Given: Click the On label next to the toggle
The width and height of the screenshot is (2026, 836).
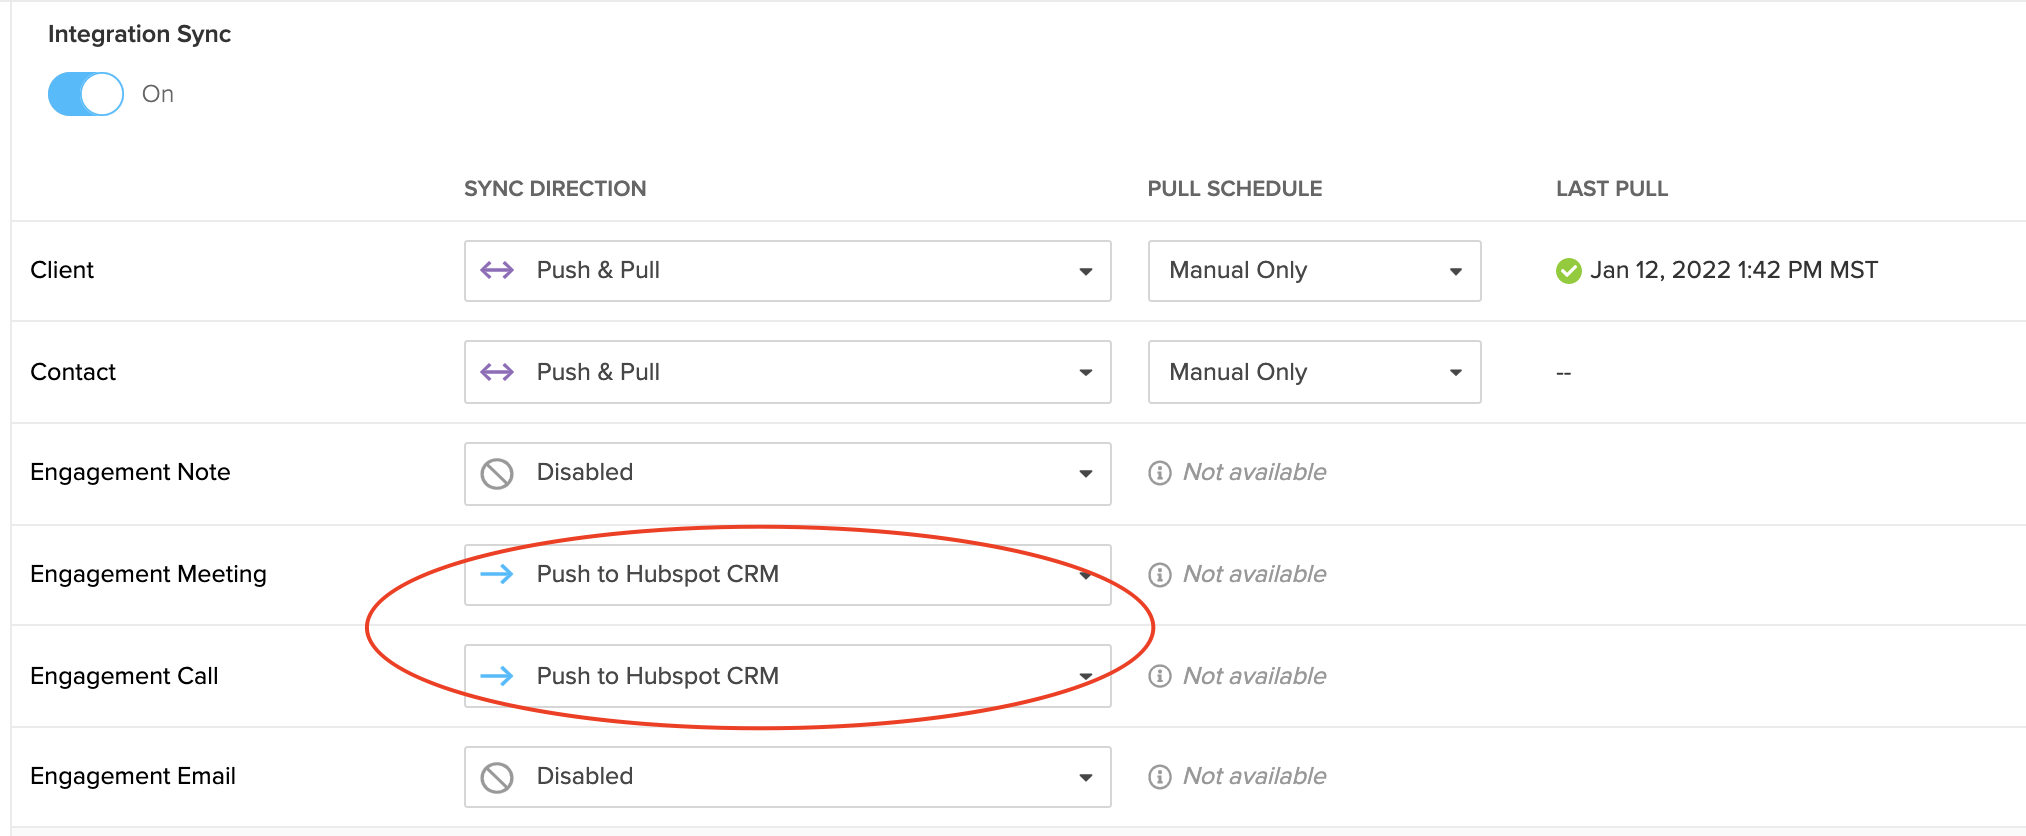Looking at the screenshot, I should [158, 94].
